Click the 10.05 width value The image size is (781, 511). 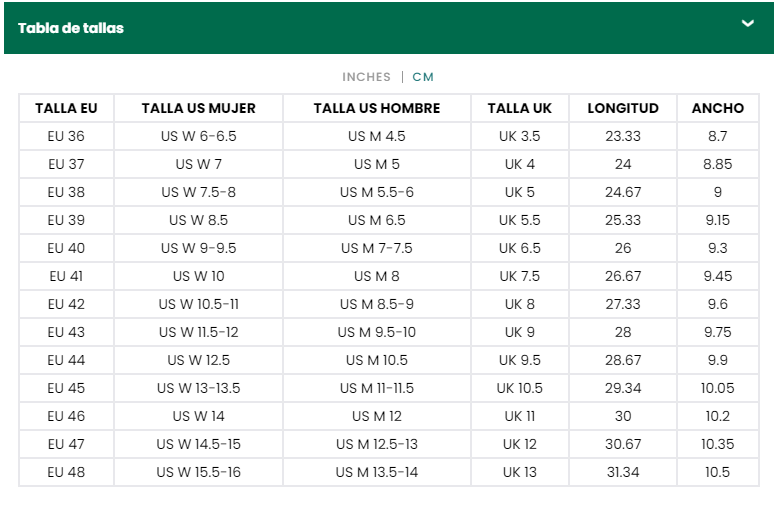click(x=717, y=388)
